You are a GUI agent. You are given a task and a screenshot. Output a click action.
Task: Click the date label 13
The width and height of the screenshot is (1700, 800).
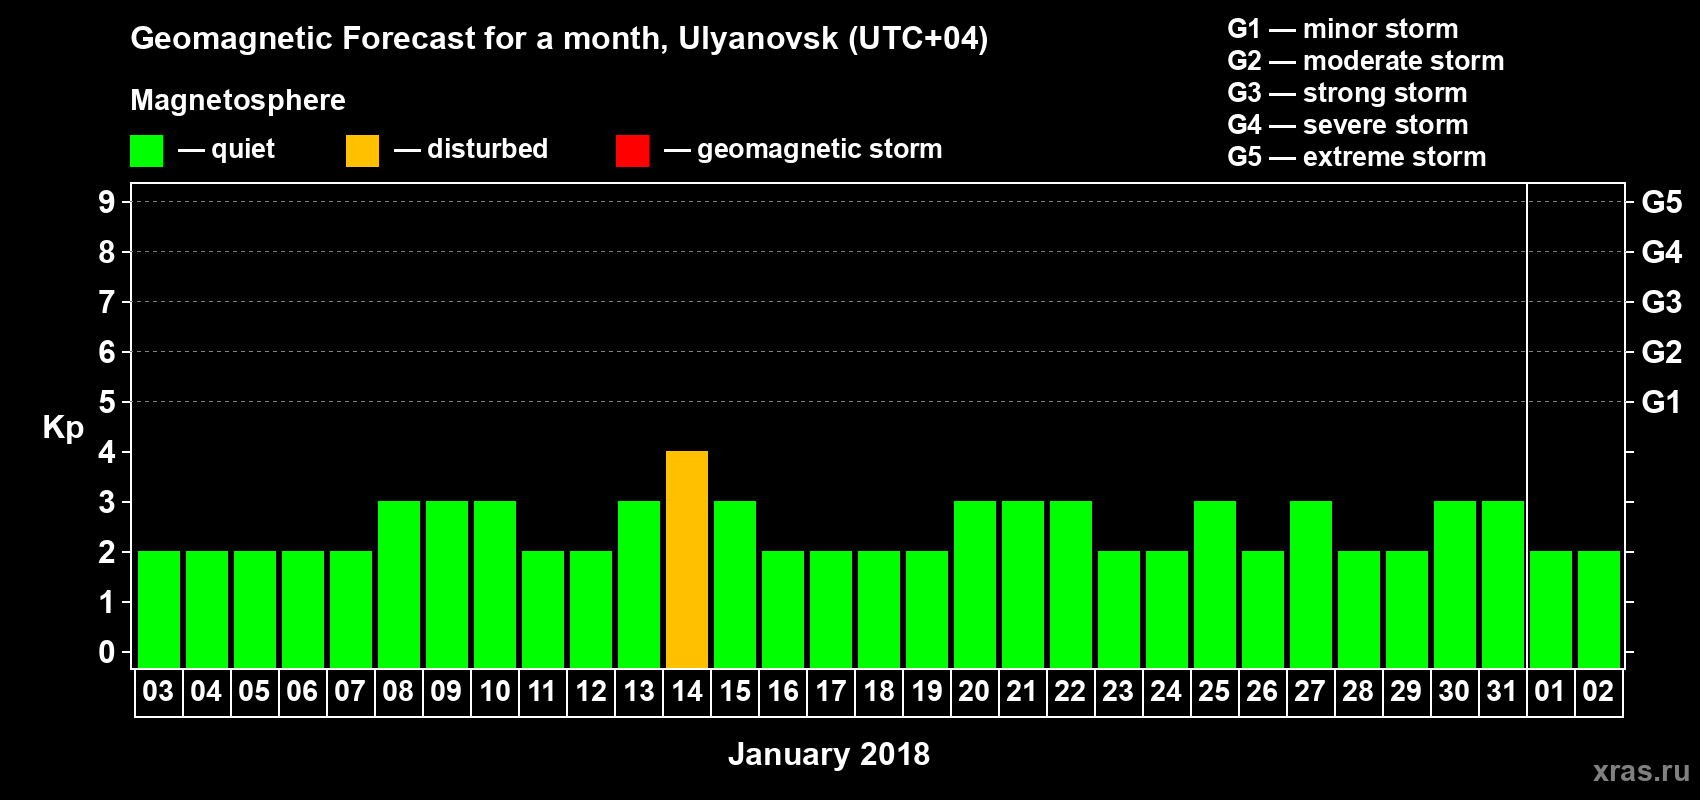[x=638, y=691]
